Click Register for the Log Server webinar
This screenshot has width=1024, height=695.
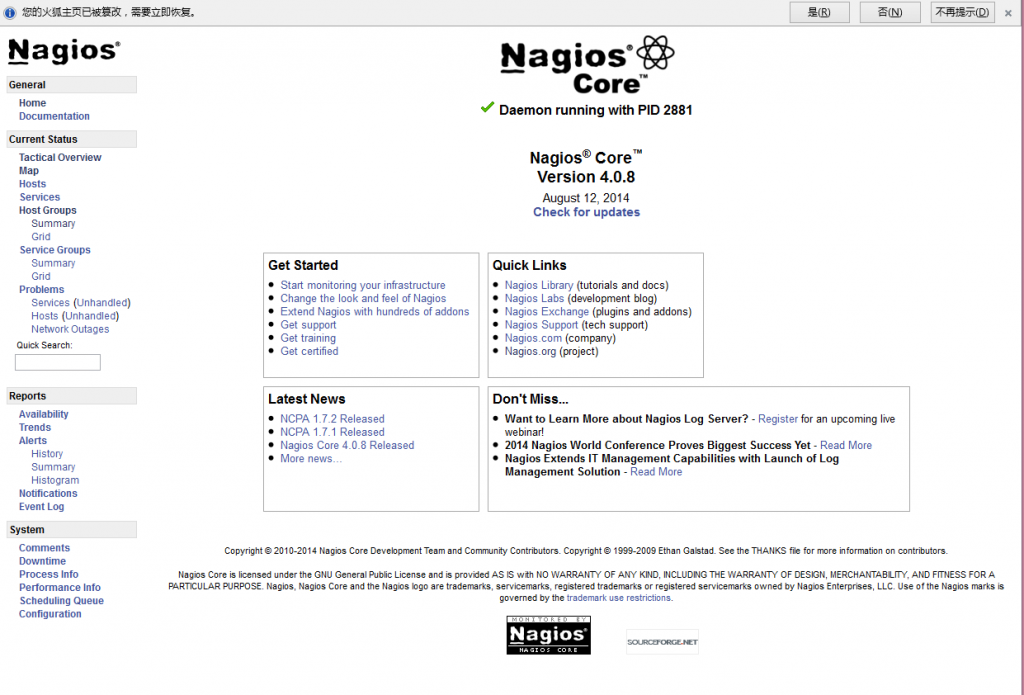778,419
